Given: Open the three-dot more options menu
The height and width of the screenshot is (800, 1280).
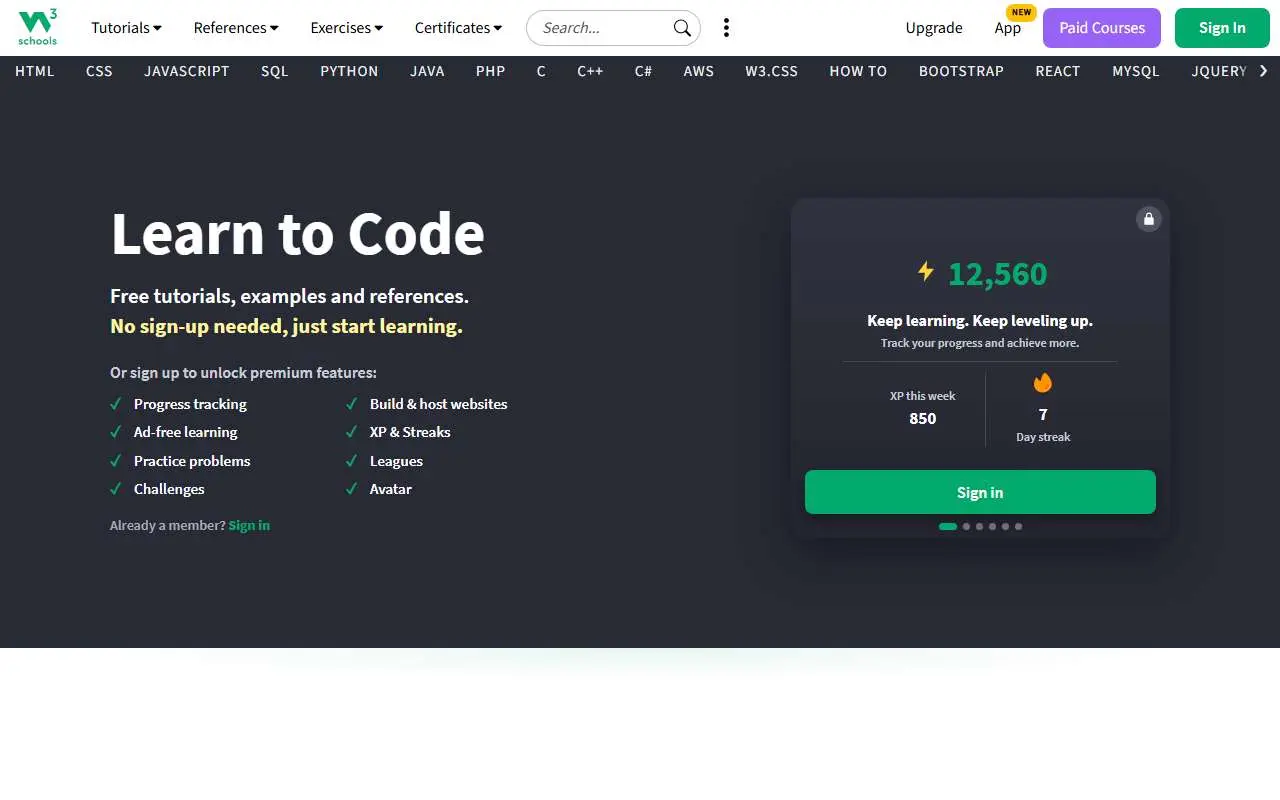Looking at the screenshot, I should click(726, 28).
